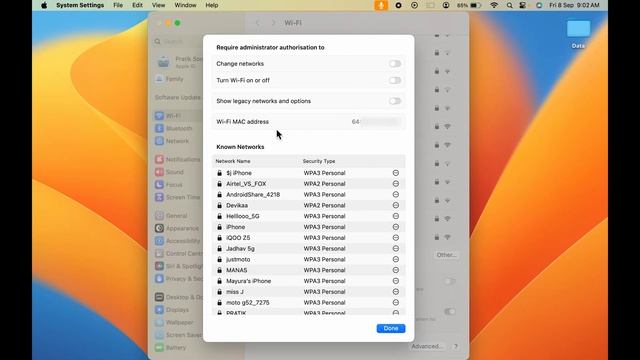Select the $j iPhone network name
This screenshot has width=640, height=360.
(x=239, y=173)
